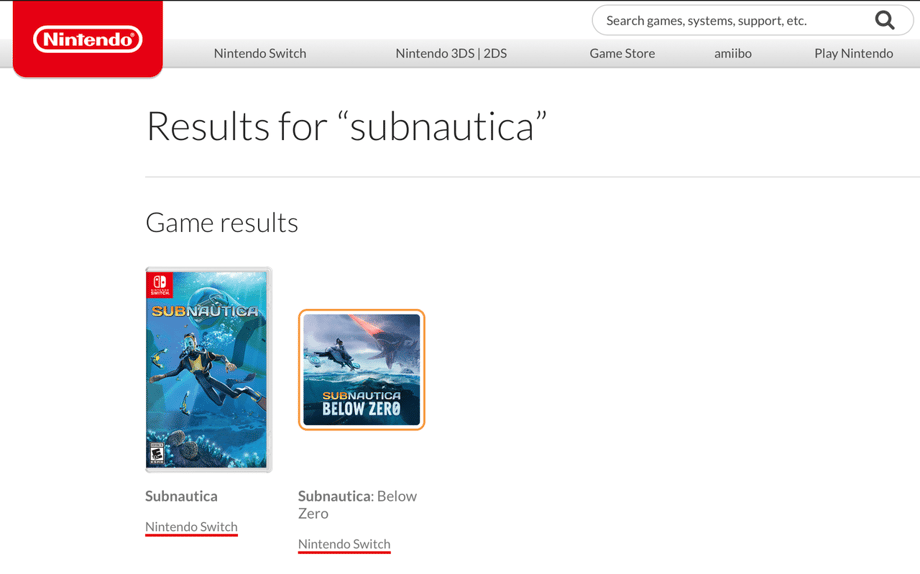Click the Switch logo badge on Subnautica cover

160,285
